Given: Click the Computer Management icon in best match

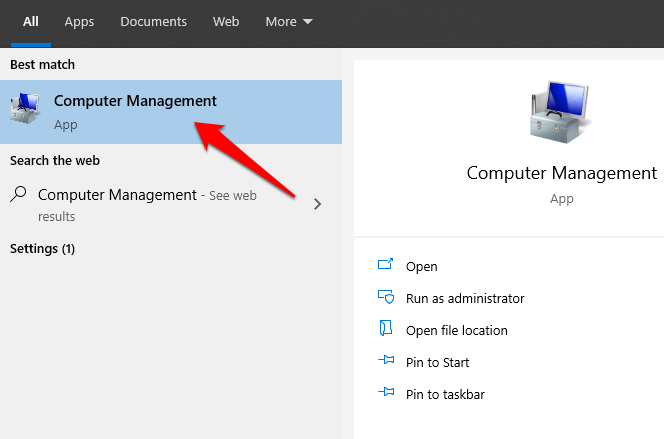Looking at the screenshot, I should click(x=25, y=108).
